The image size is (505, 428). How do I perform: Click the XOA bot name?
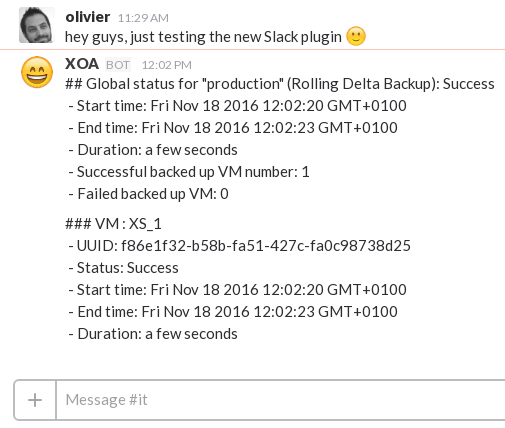(x=82, y=64)
